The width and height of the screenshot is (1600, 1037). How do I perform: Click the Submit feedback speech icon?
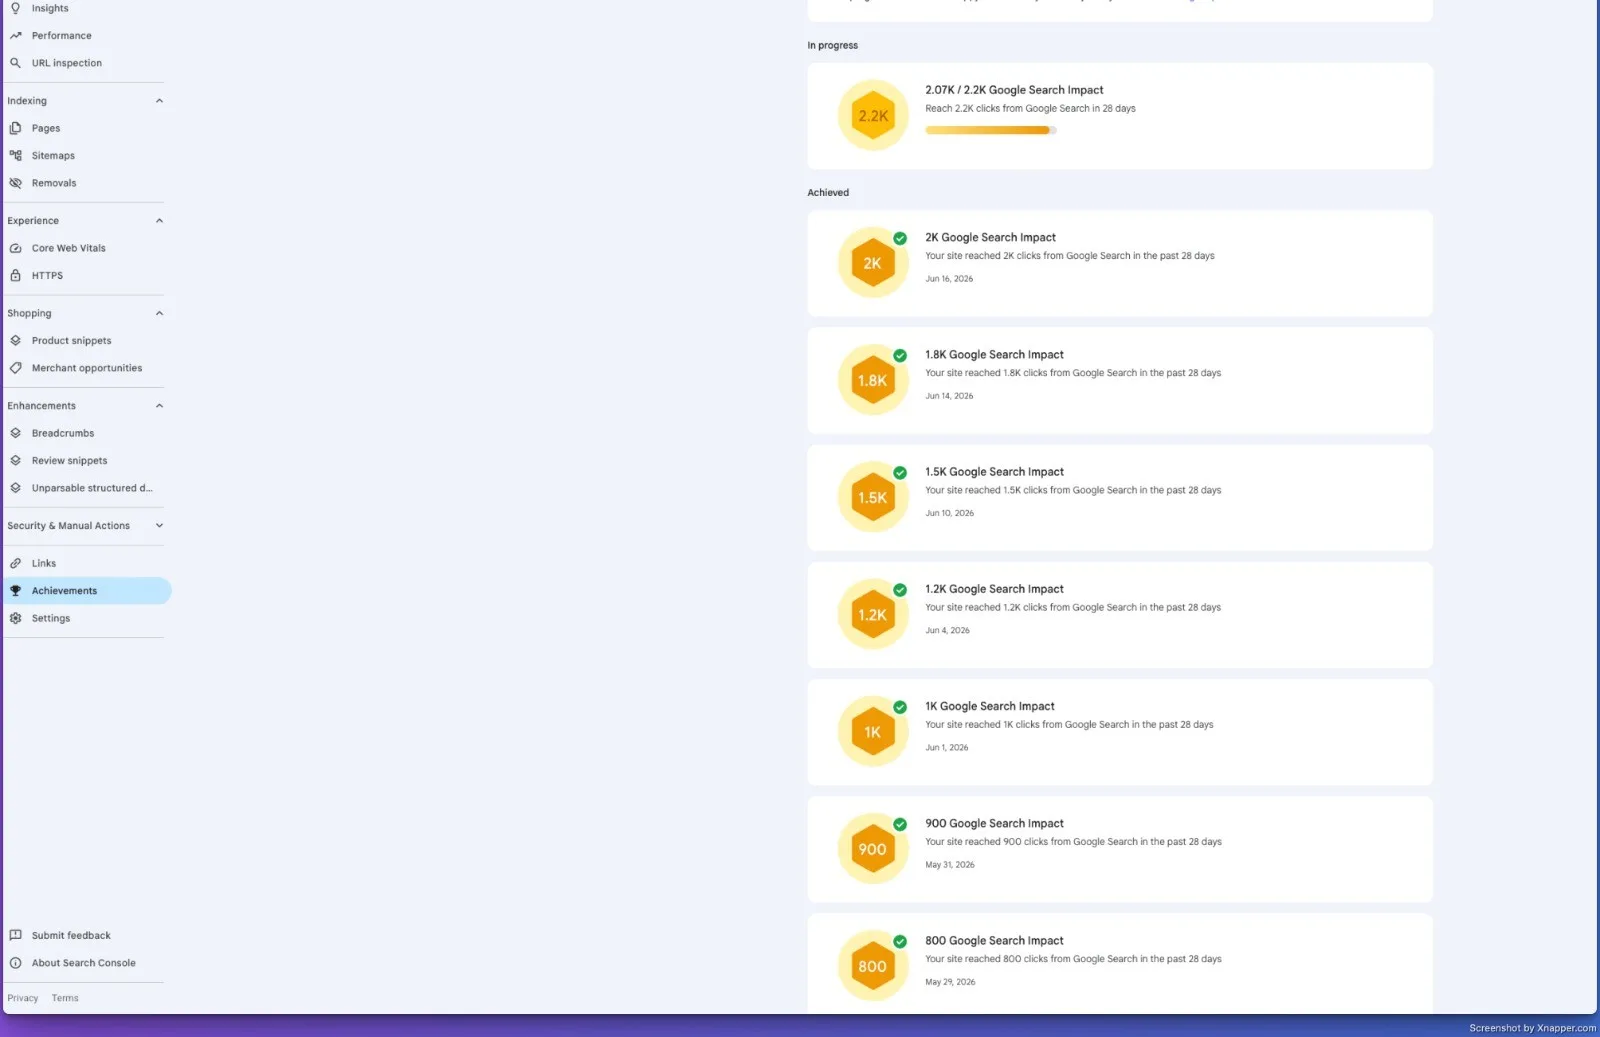click(15, 936)
